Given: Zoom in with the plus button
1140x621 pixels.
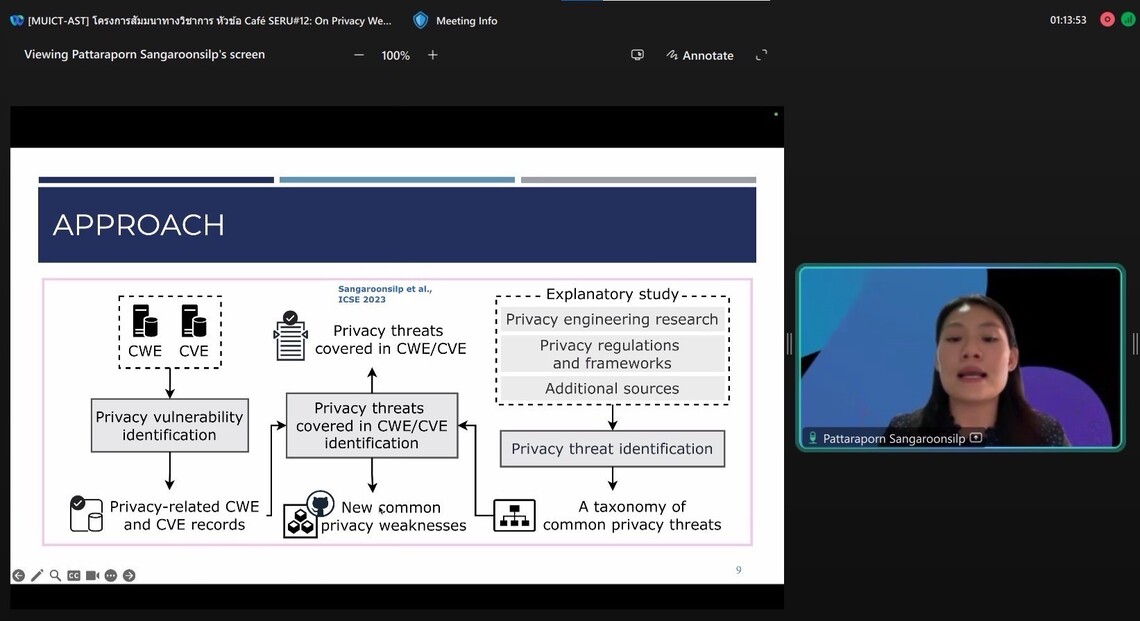Looking at the screenshot, I should 433,55.
